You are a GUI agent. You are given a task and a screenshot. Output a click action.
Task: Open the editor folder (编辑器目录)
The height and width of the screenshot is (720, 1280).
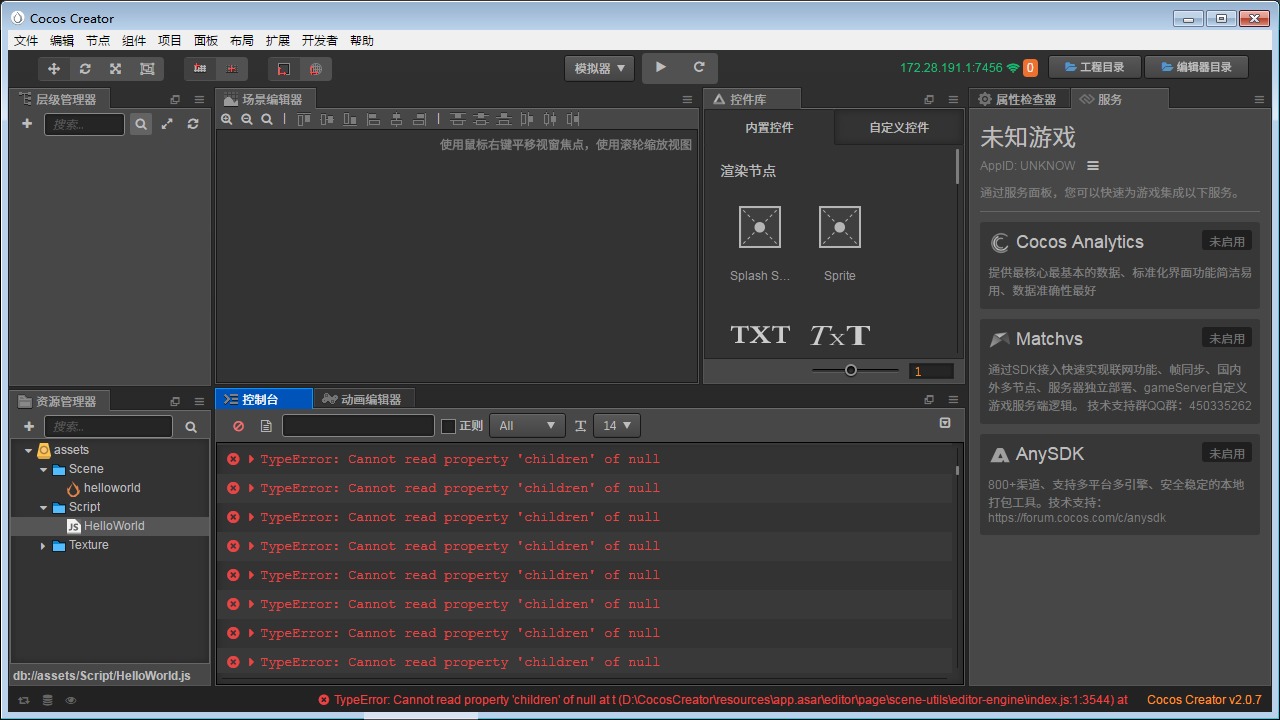click(x=1197, y=67)
